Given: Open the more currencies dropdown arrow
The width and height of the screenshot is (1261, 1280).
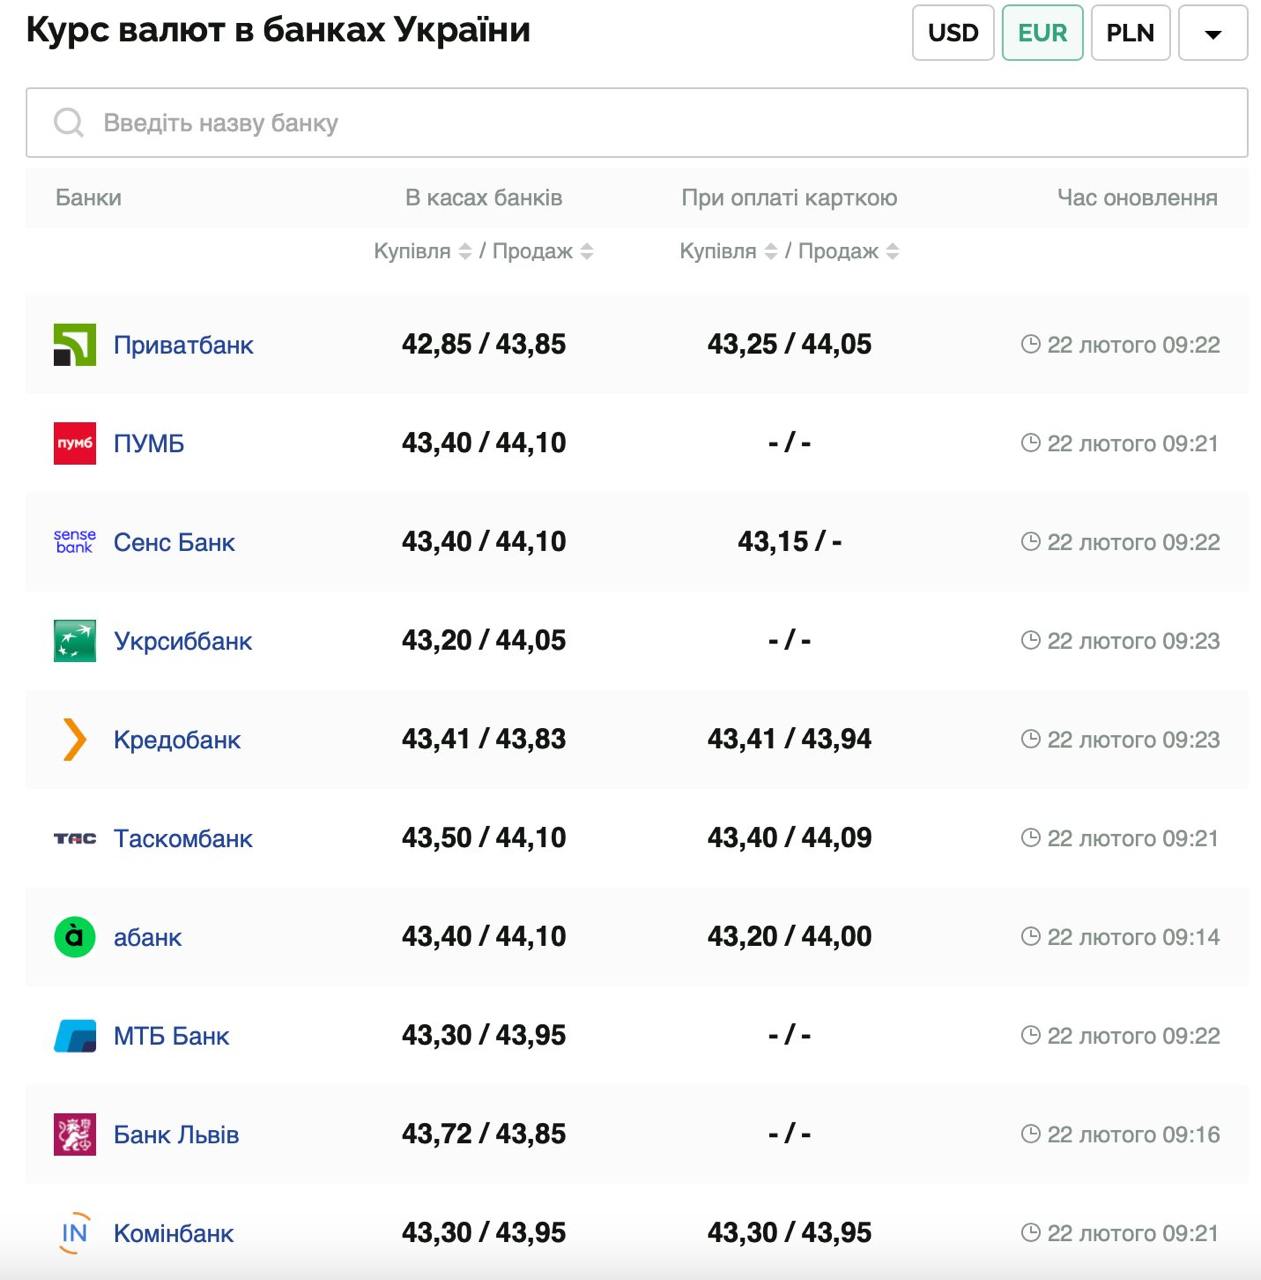Looking at the screenshot, I should point(1212,33).
